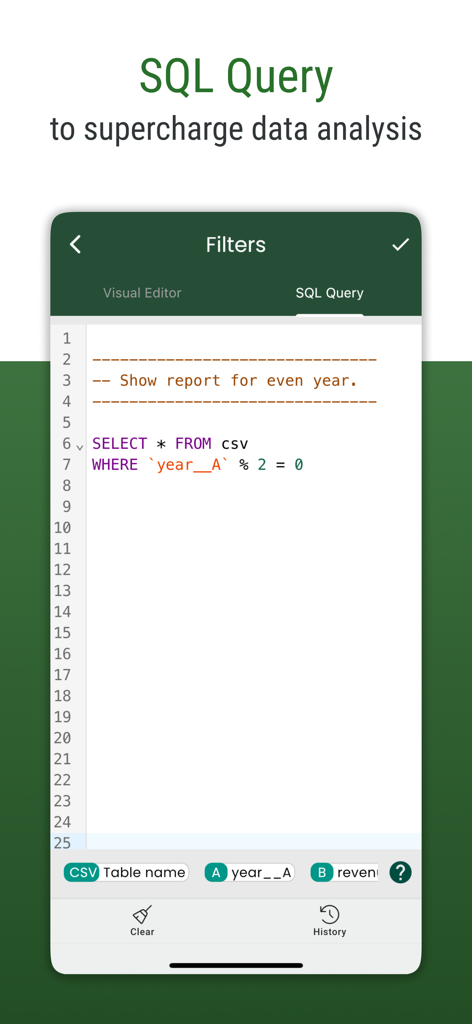472x1024 pixels.
Task: Click the comment 'Show report for even year.'
Action: click(x=225, y=381)
